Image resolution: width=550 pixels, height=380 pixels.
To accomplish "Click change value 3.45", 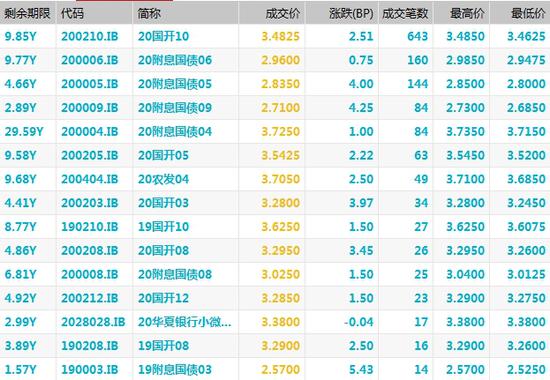I will [x=361, y=251].
